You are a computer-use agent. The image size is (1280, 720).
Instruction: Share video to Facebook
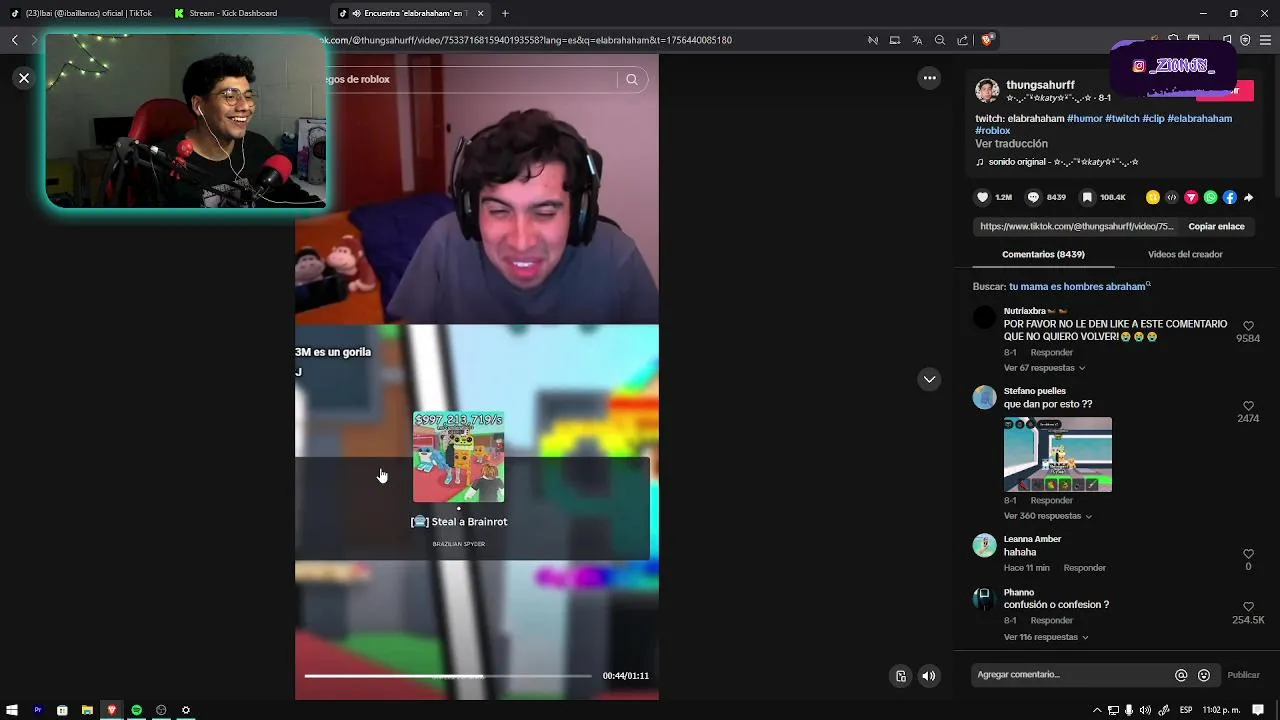click(x=1230, y=197)
